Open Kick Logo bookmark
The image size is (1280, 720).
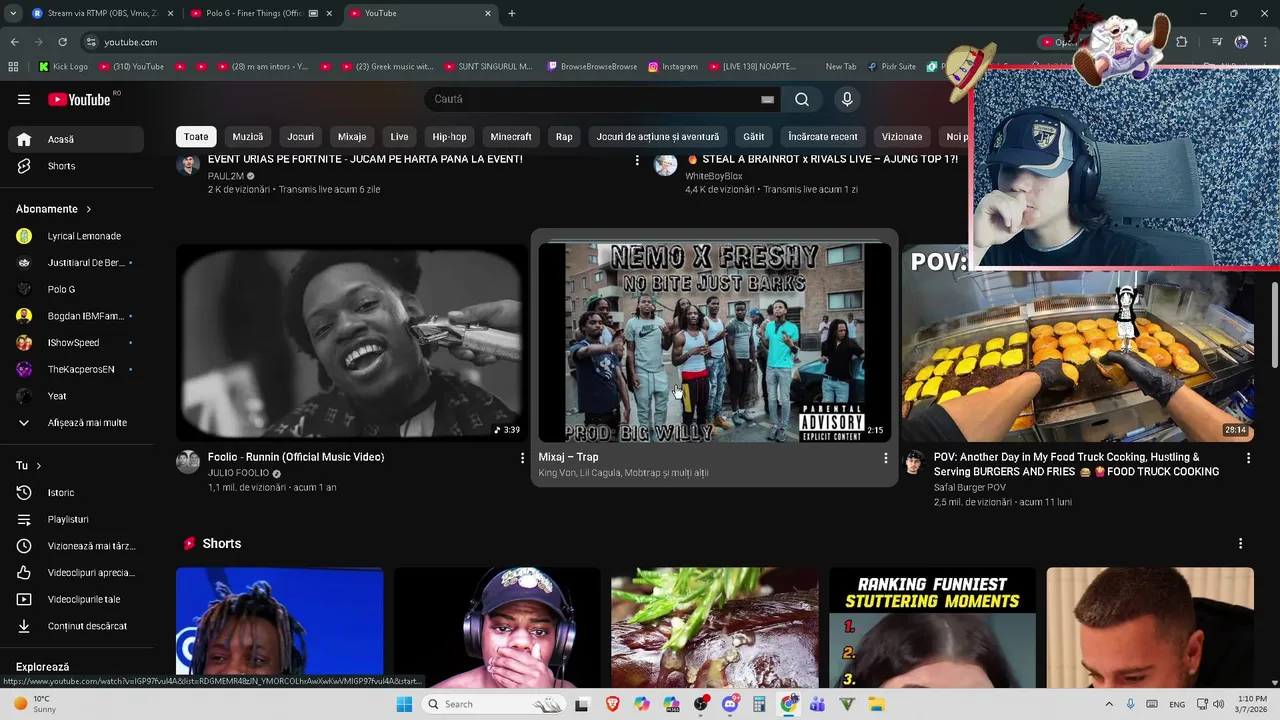pos(63,67)
